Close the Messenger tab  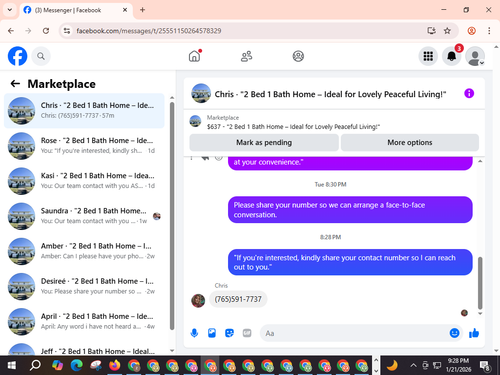pos(125,10)
